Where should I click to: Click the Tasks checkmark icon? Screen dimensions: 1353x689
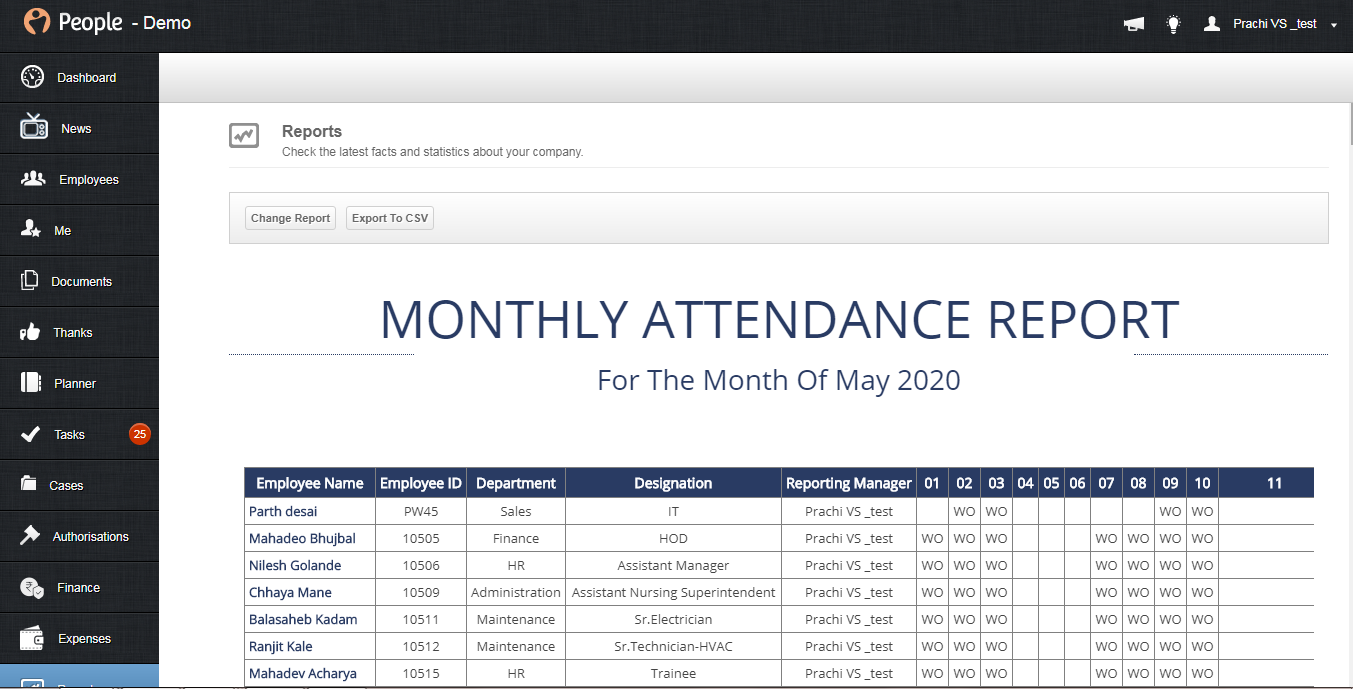click(x=31, y=434)
